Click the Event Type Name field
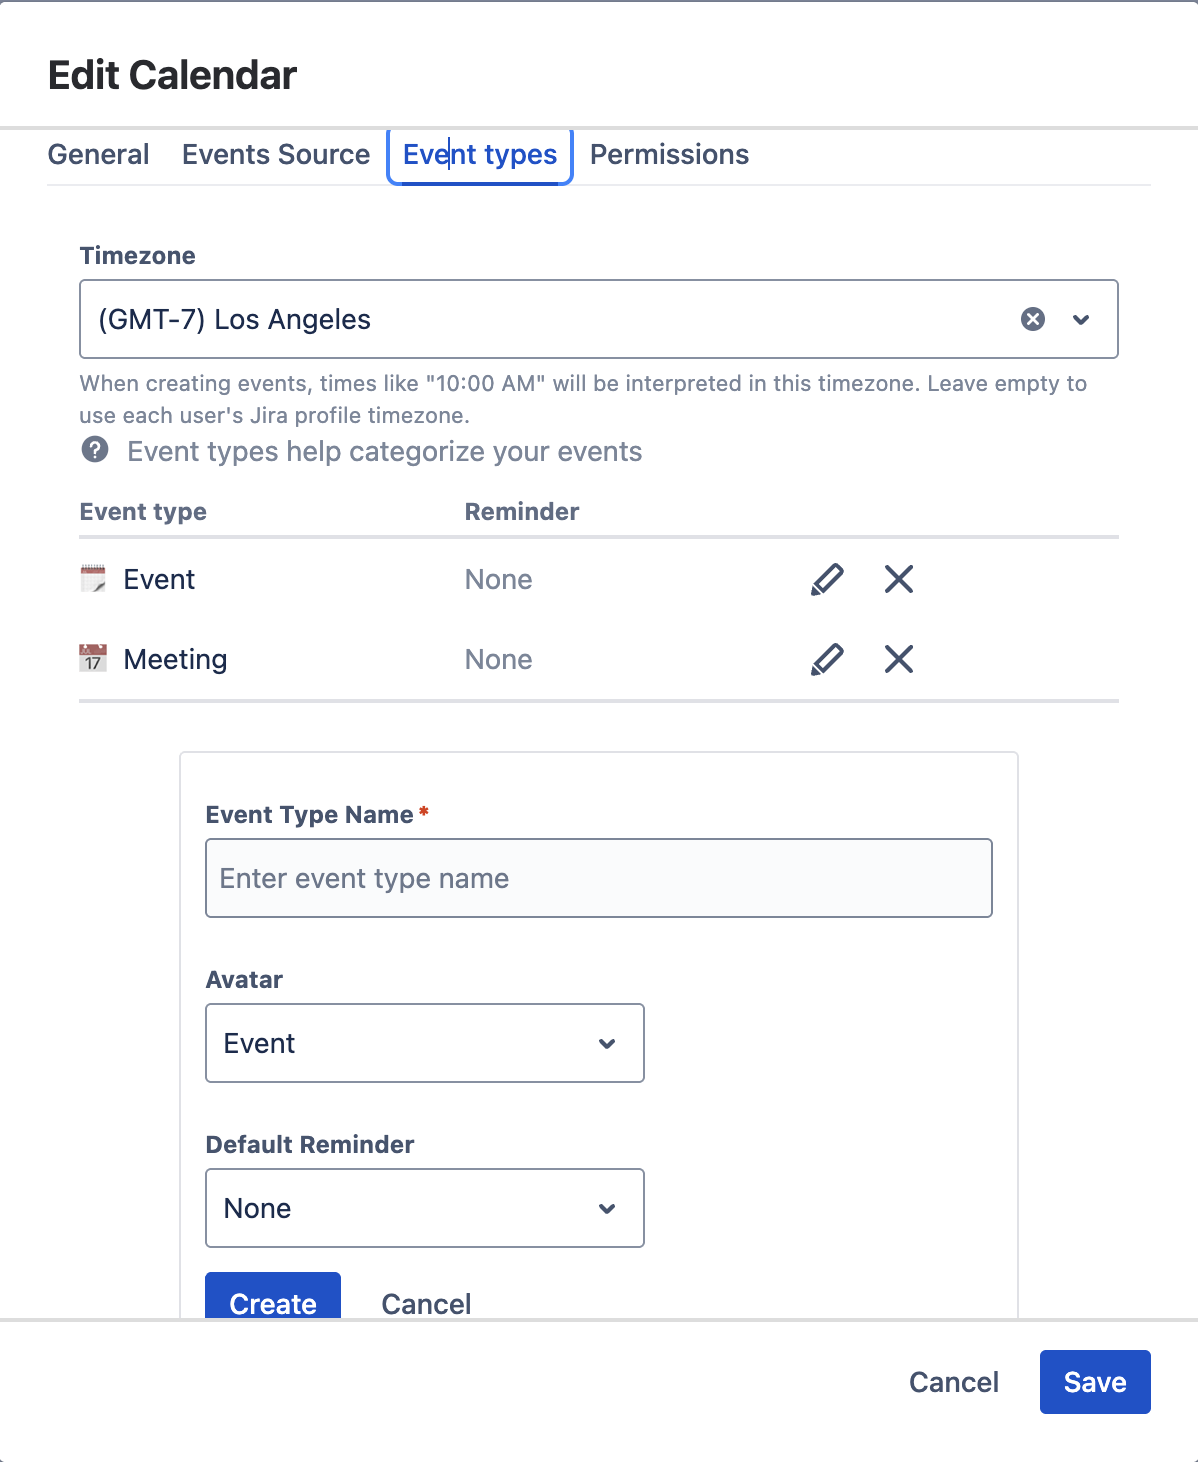This screenshot has height=1462, width=1198. coord(598,878)
